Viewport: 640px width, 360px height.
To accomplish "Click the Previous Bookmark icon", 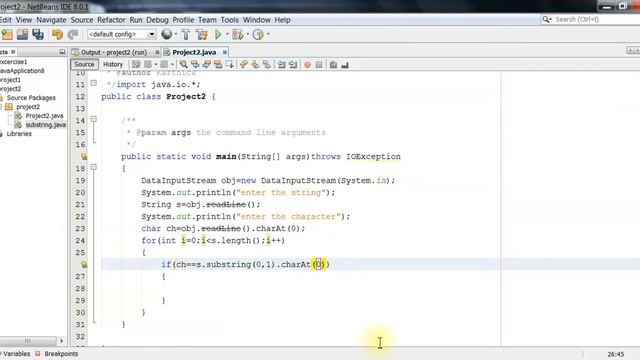I will click(x=244, y=64).
